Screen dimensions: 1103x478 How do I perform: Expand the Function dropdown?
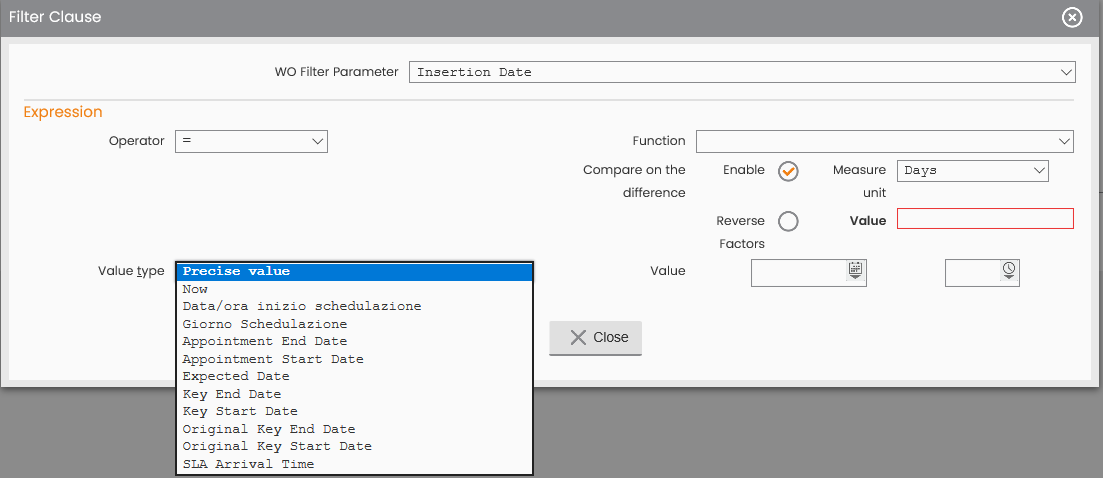click(x=885, y=141)
